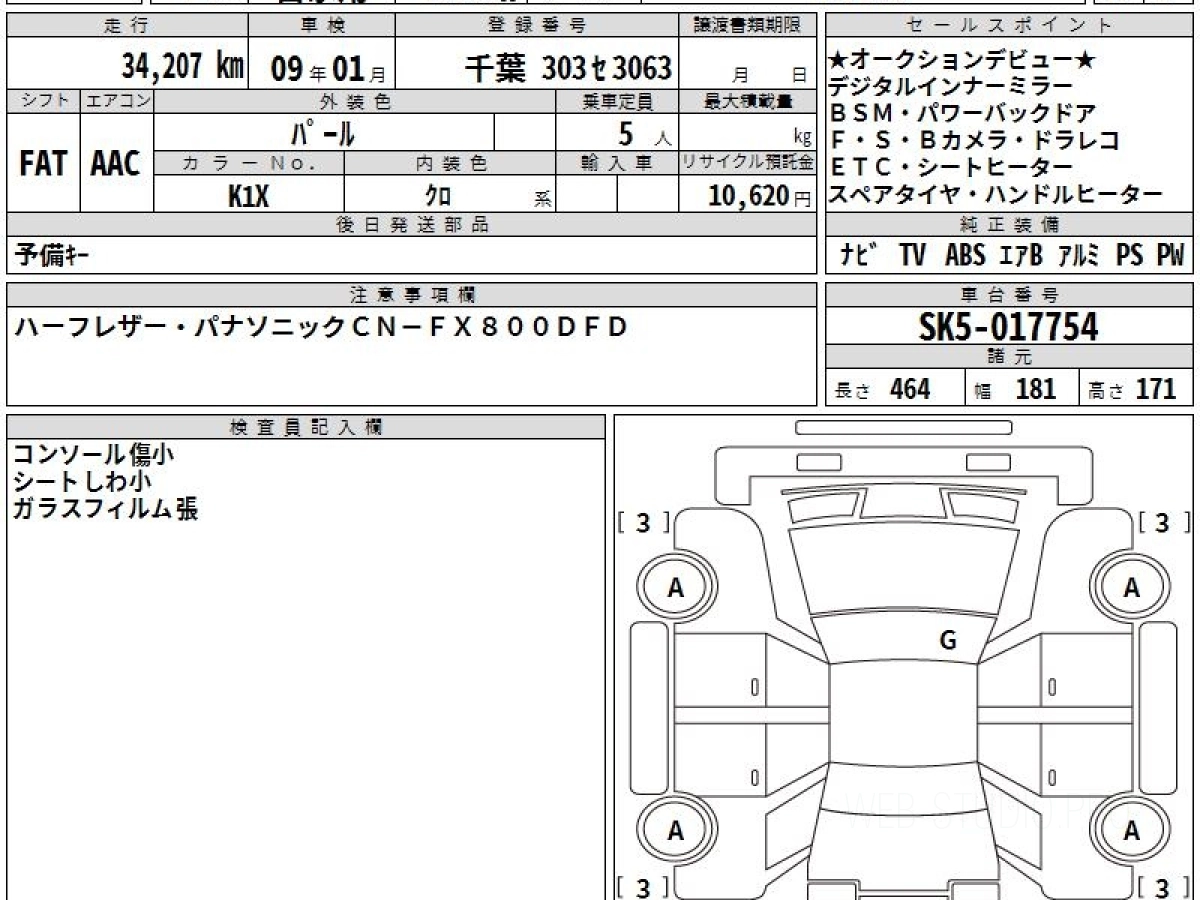Click the 注意事項欄 header

tap(412, 295)
